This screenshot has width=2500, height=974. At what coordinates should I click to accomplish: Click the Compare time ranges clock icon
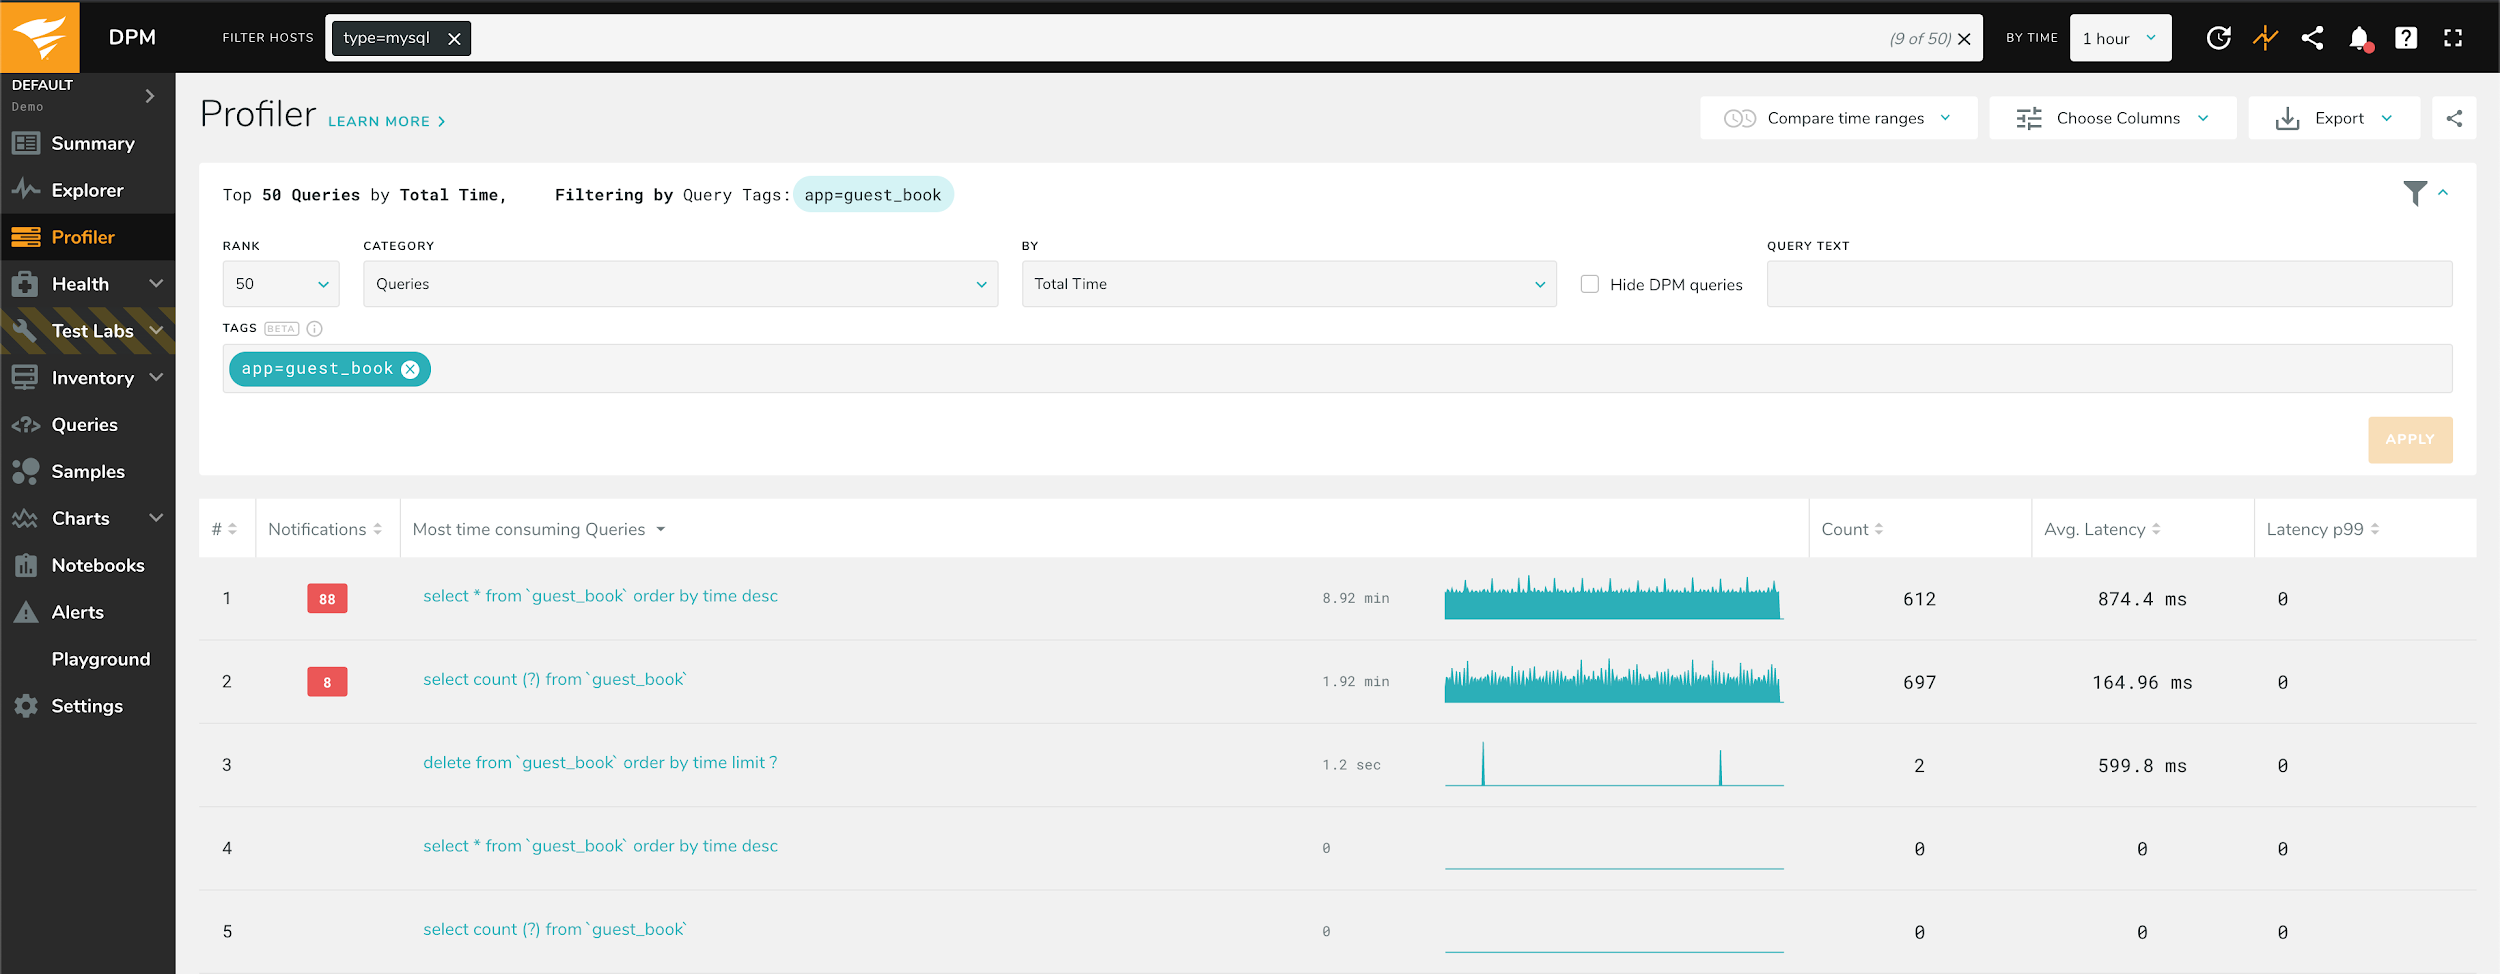[1740, 118]
